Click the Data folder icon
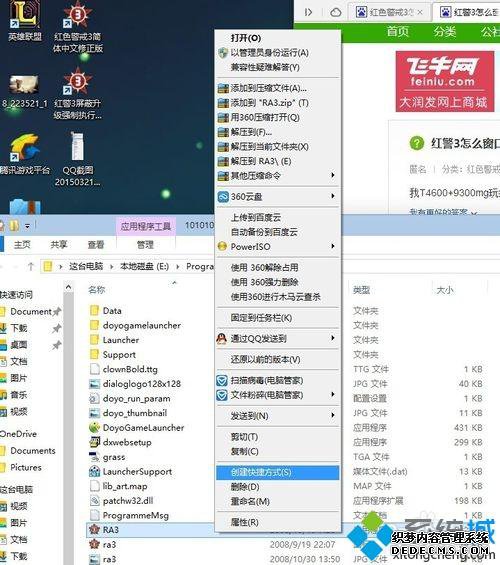Screen dimensions: 500x565 click(94, 311)
